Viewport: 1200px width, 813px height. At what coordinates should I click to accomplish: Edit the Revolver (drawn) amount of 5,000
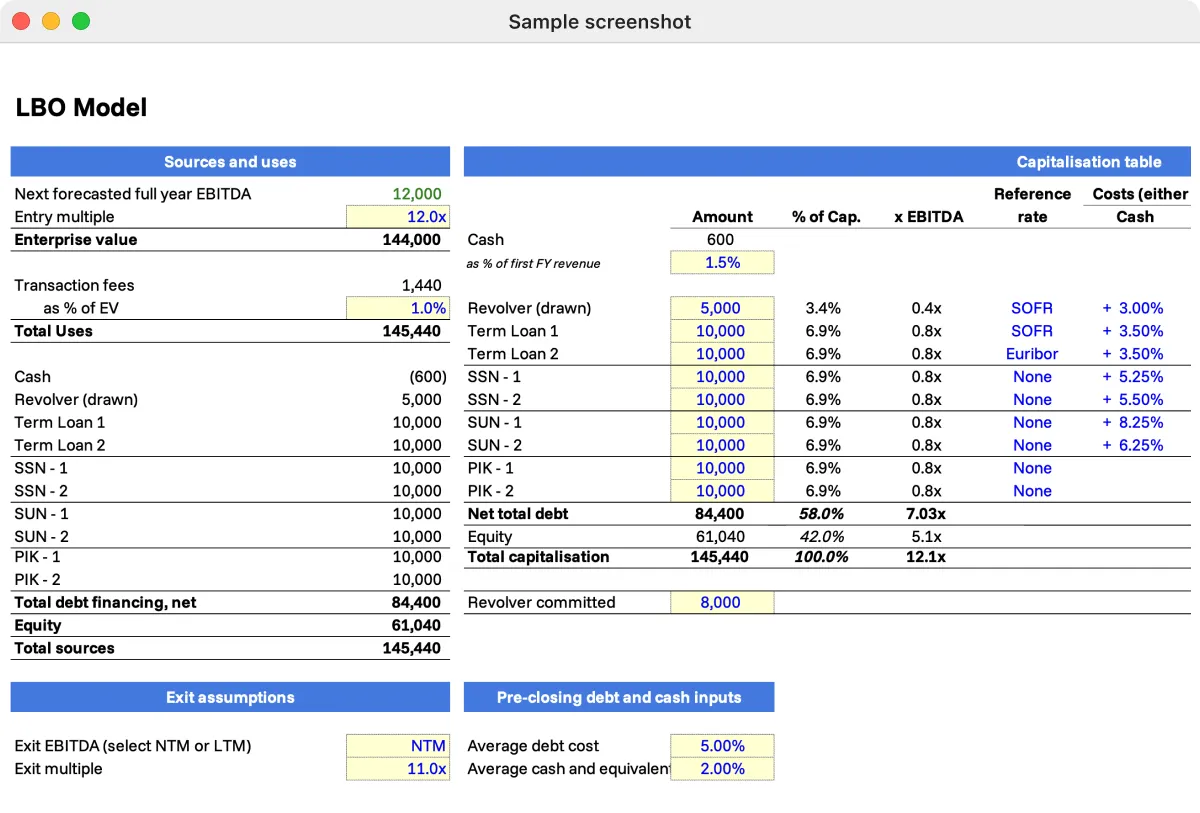(x=722, y=308)
